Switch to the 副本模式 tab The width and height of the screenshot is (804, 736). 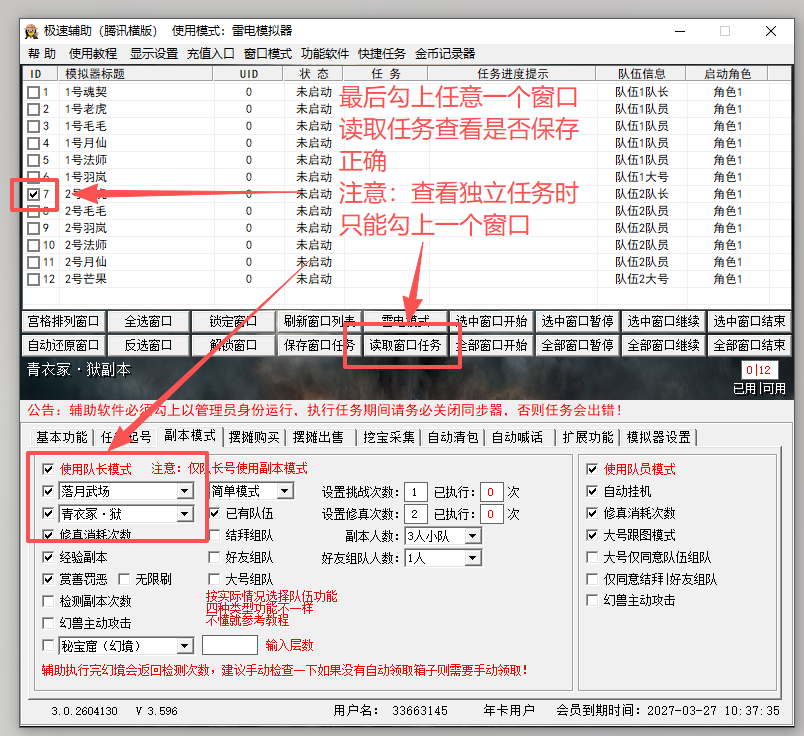[190, 435]
